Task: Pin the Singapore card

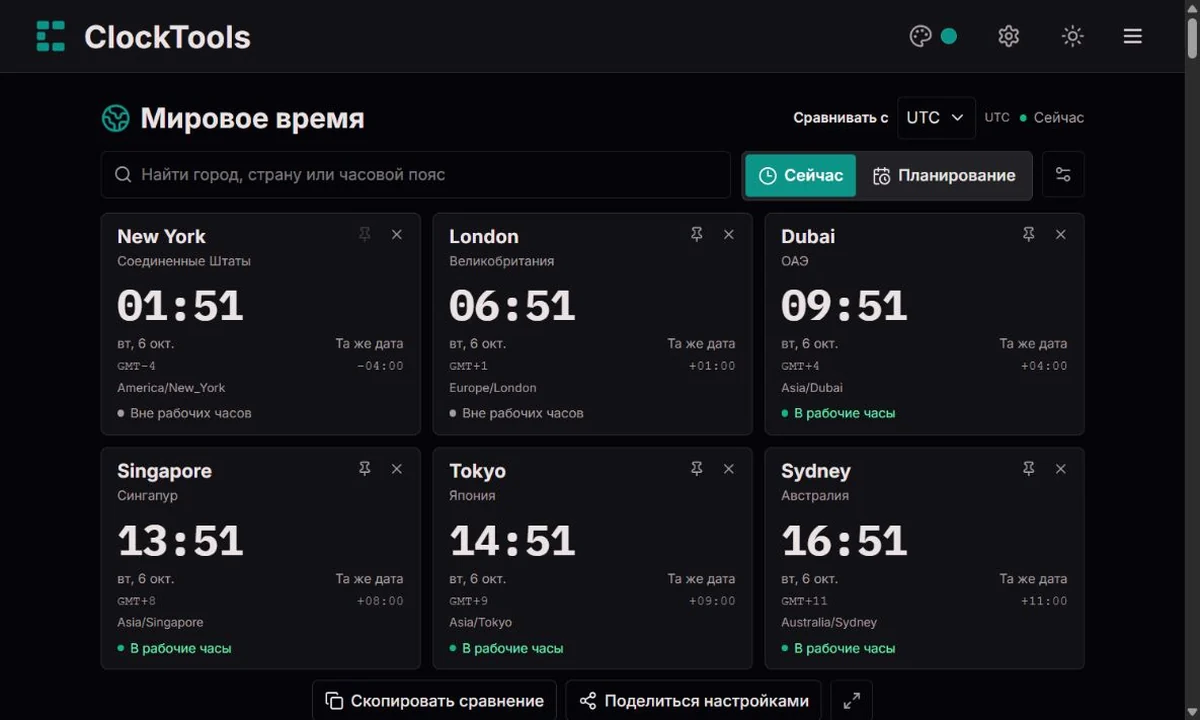Action: tap(365, 469)
